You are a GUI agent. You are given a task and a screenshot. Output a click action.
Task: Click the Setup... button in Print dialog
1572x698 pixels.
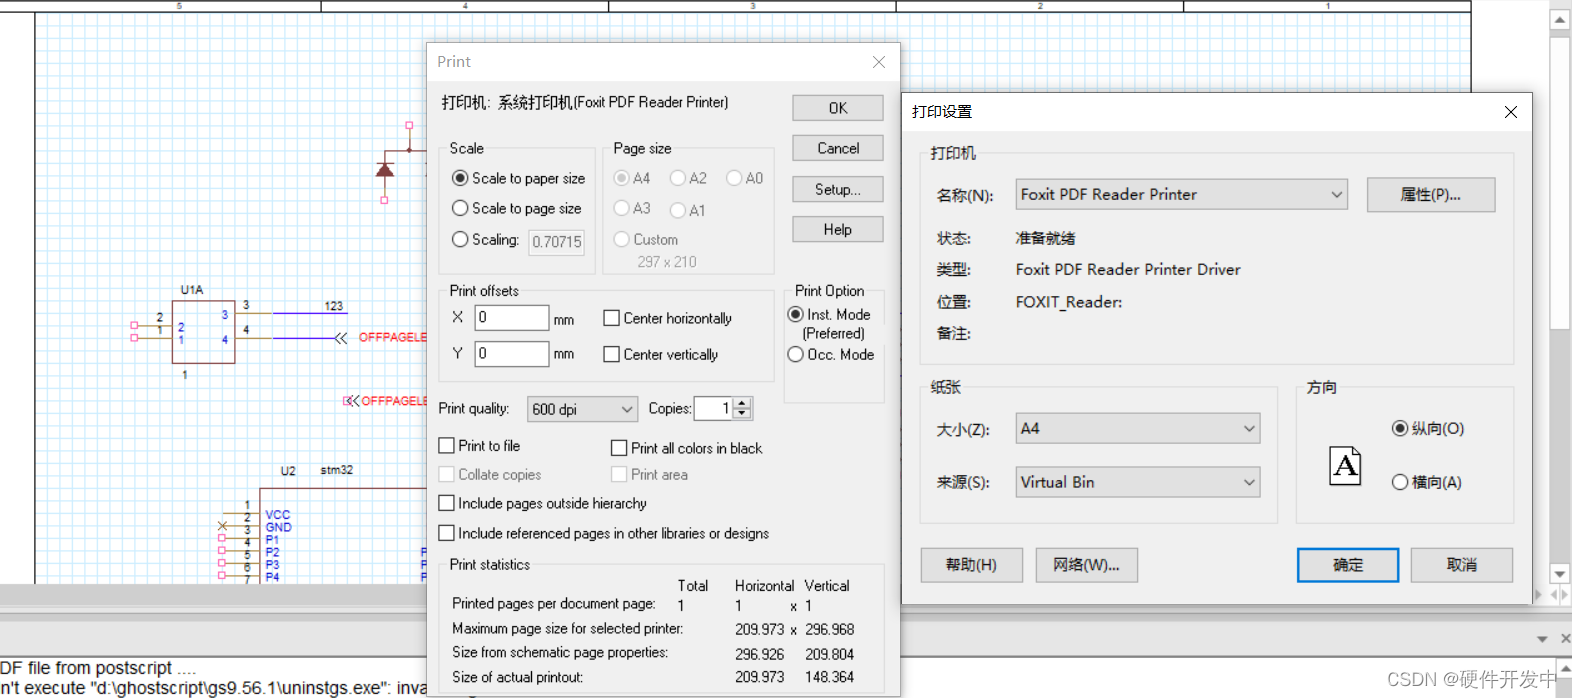(x=837, y=189)
